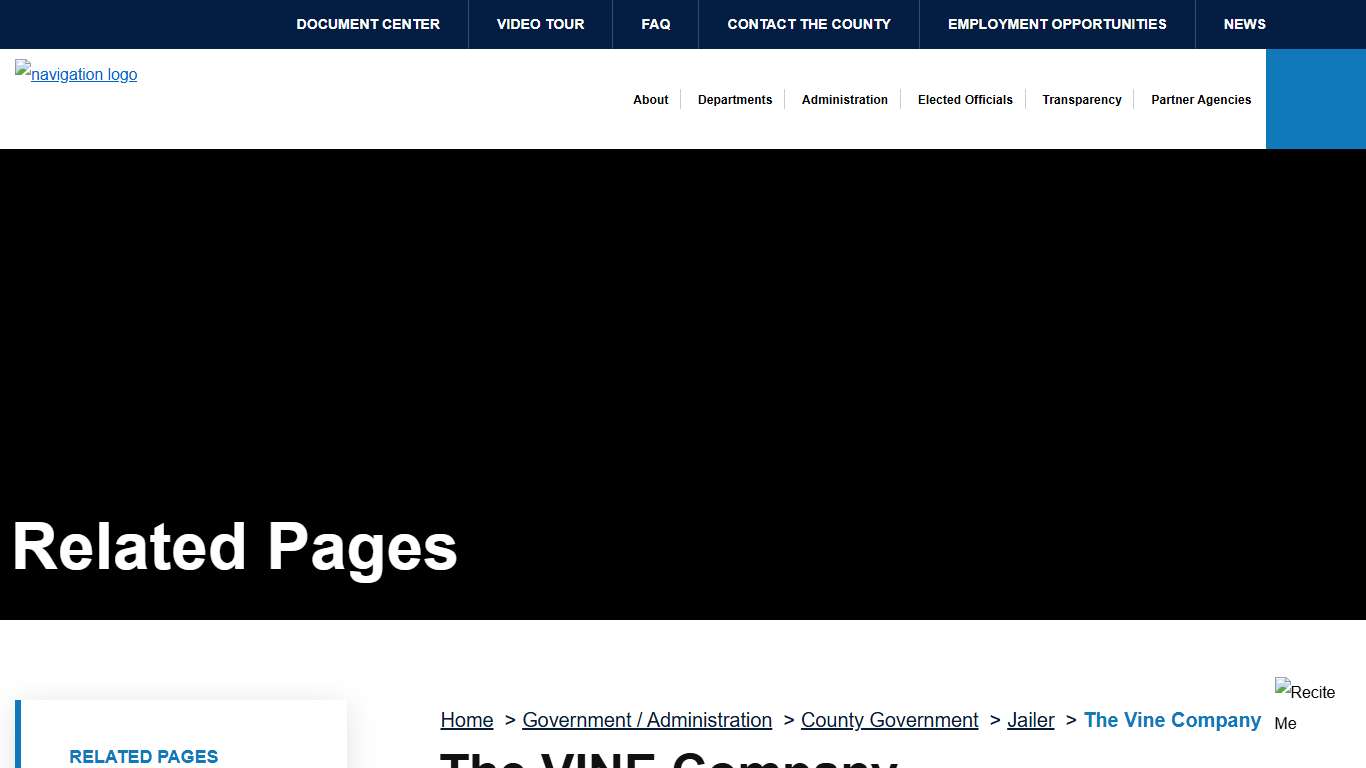Expand the Departments menu
The height and width of the screenshot is (768, 1366).
tap(735, 100)
